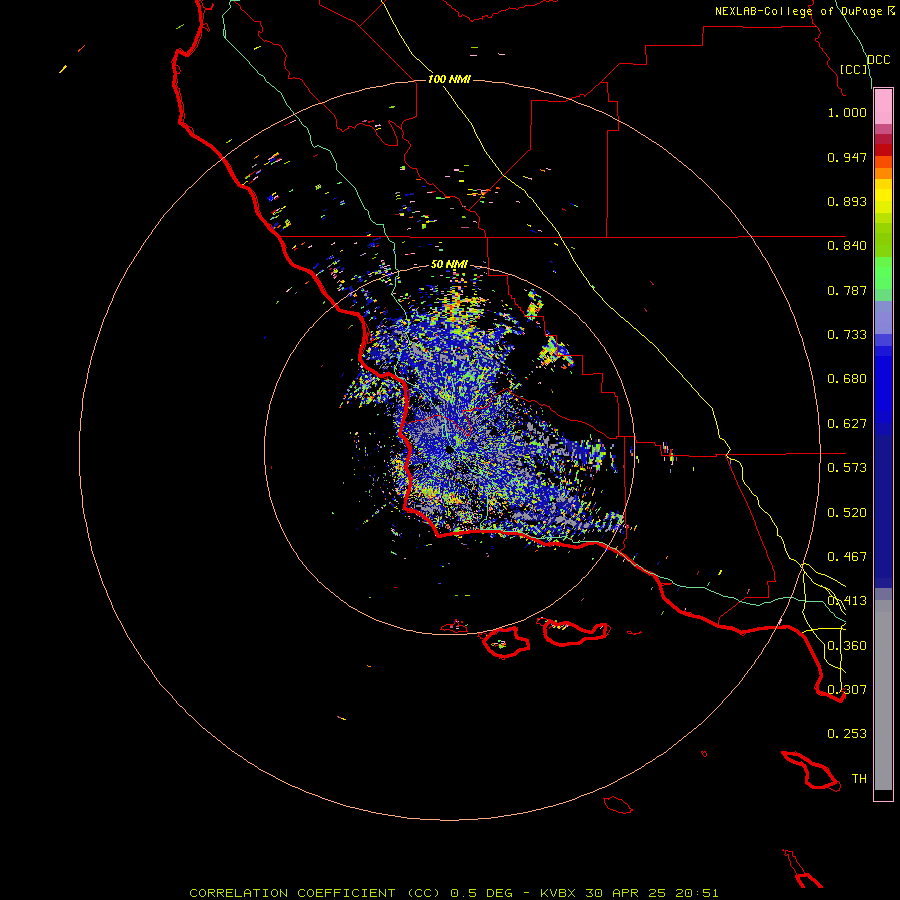
Task: Click the 0.680 scale value
Action: tap(847, 379)
